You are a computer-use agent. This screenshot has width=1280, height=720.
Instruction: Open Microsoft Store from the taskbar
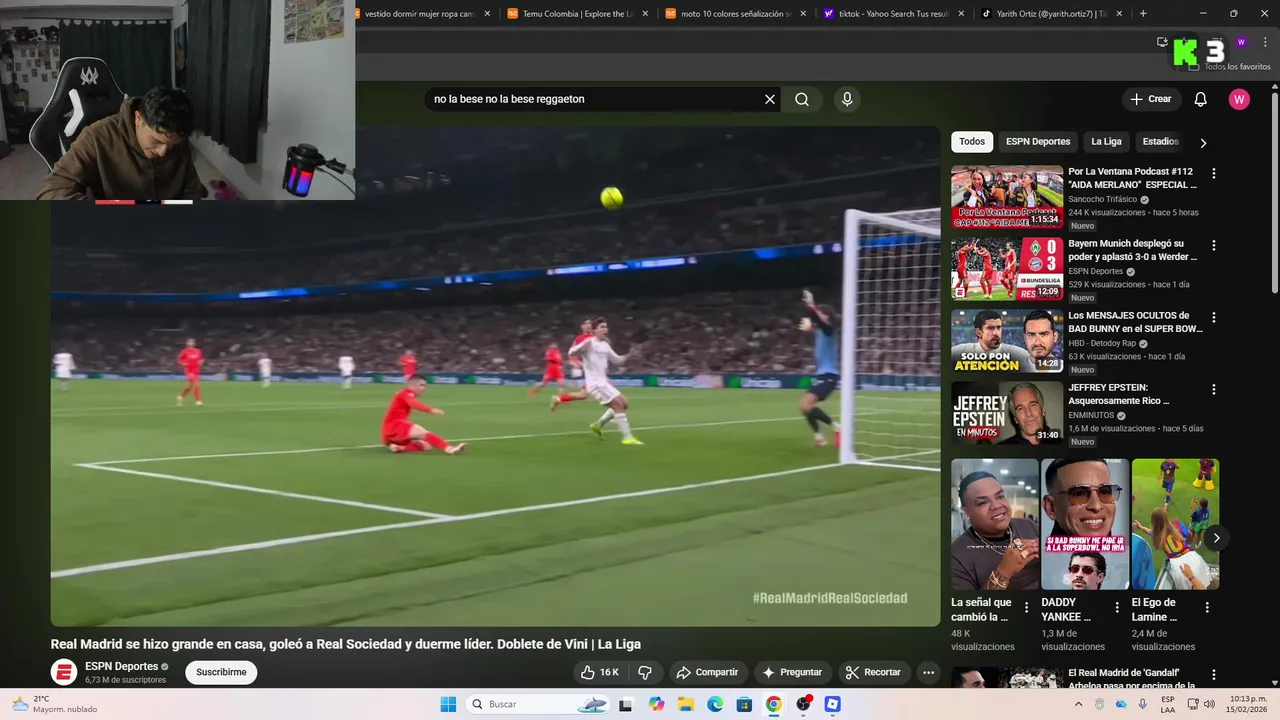click(744, 704)
